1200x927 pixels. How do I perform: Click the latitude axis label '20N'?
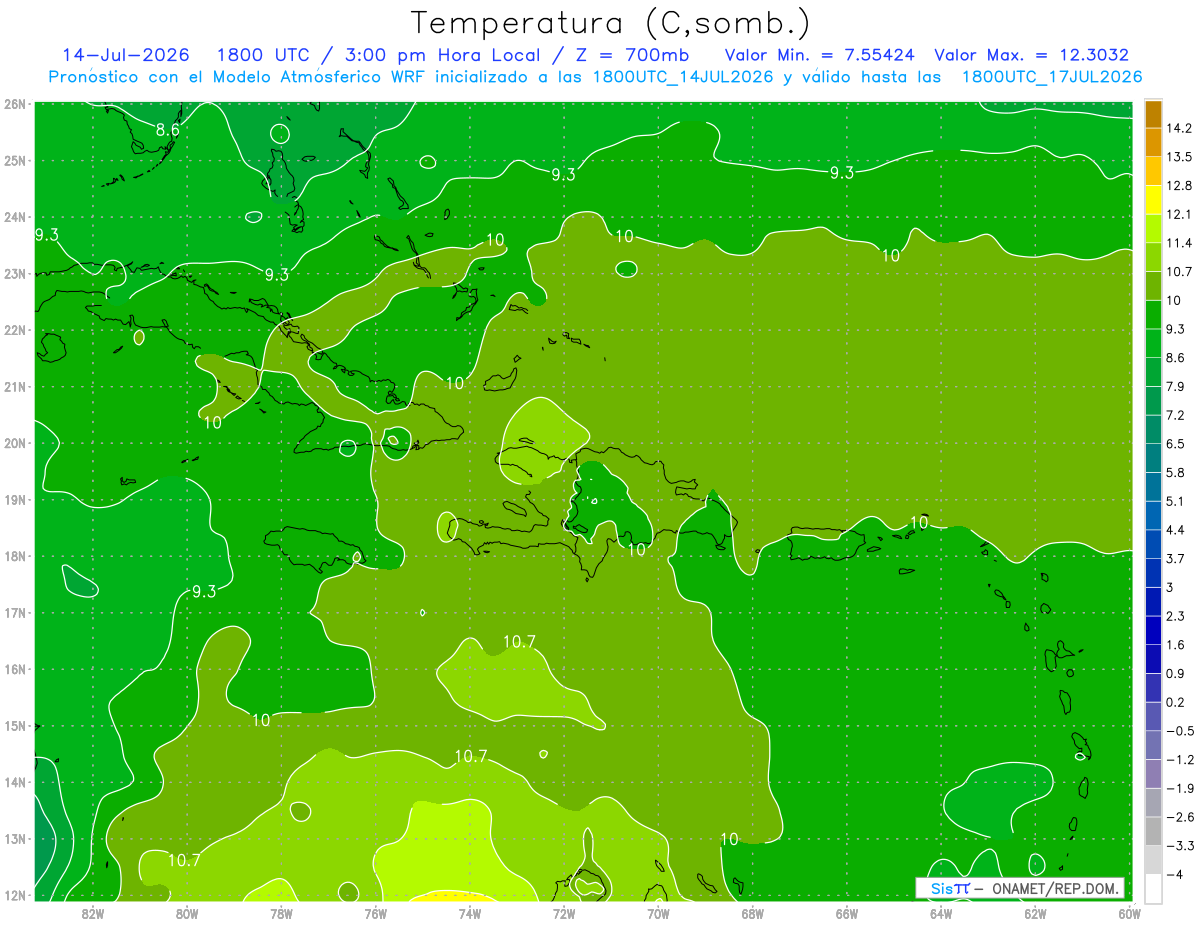pyautogui.click(x=15, y=443)
